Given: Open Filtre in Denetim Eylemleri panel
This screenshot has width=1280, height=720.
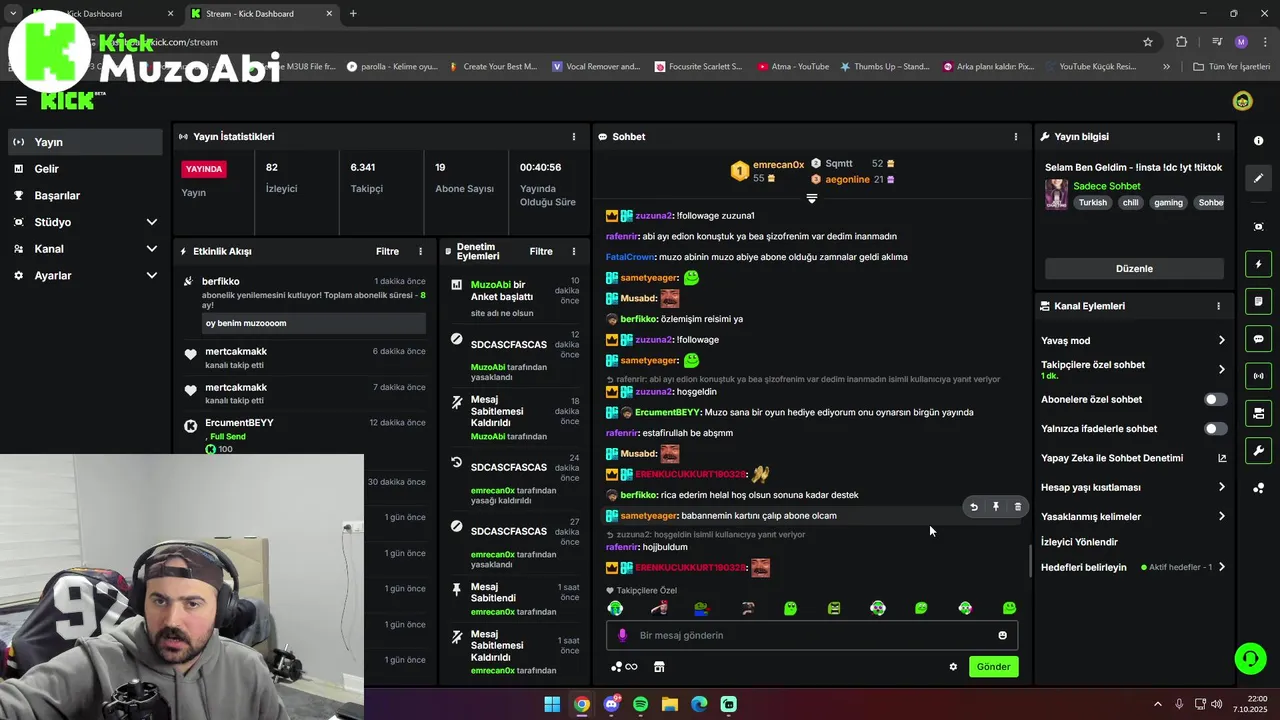Looking at the screenshot, I should pyautogui.click(x=541, y=252).
